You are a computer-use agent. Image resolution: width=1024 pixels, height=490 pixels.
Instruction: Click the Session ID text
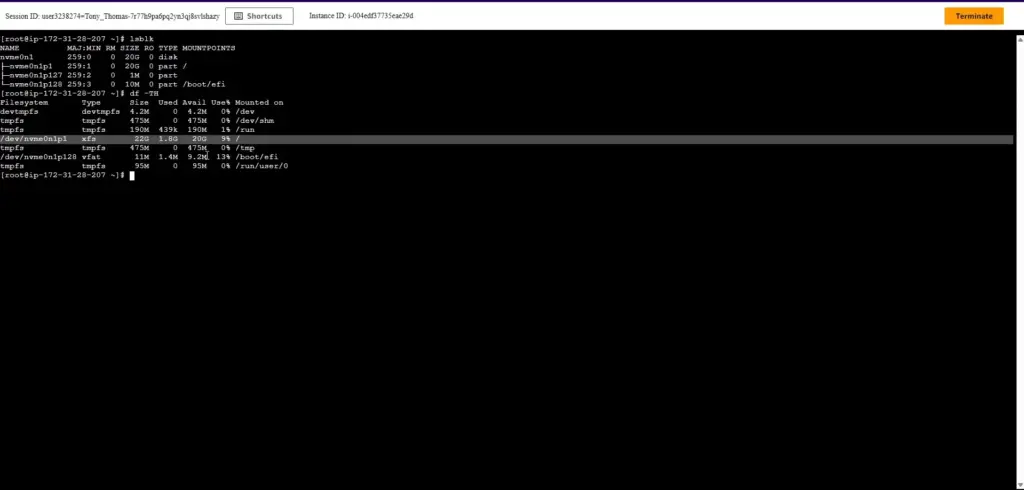(x=111, y=16)
